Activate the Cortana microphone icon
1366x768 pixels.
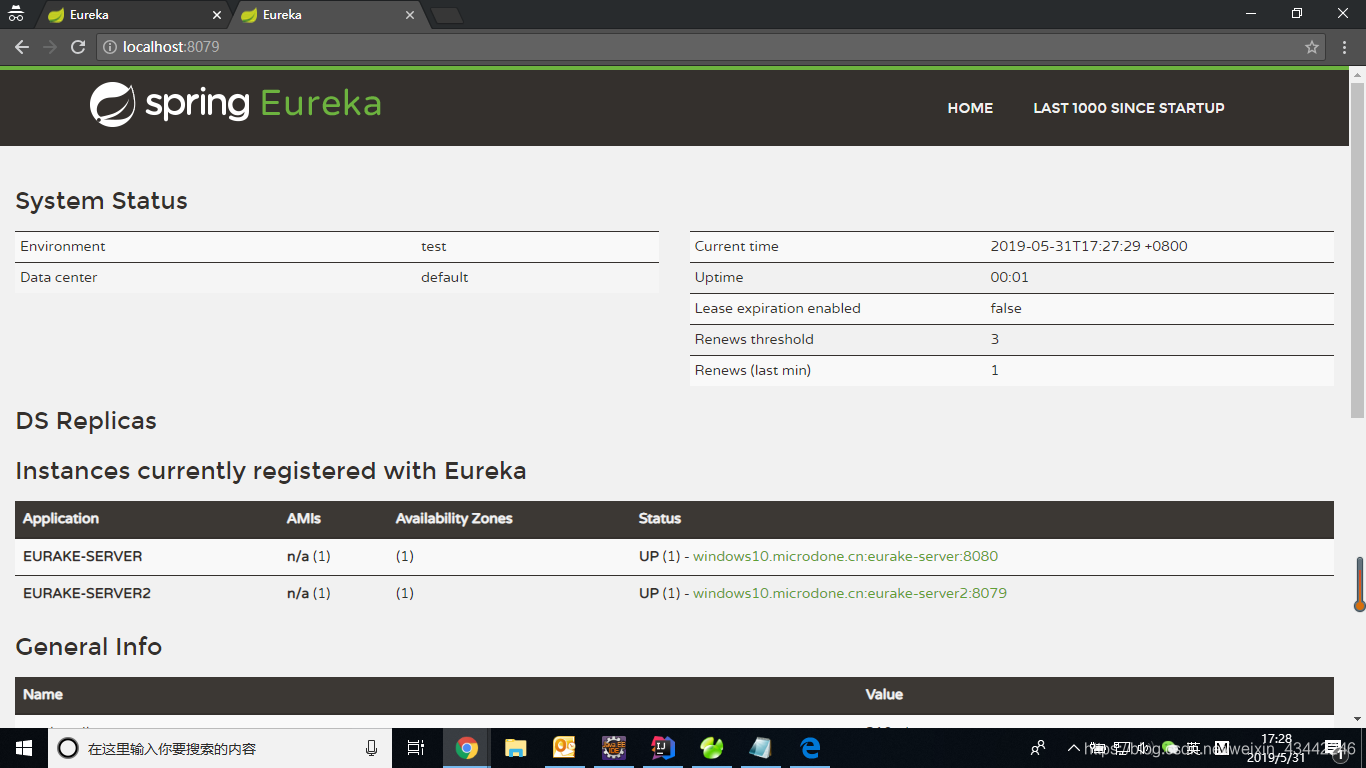[372, 748]
